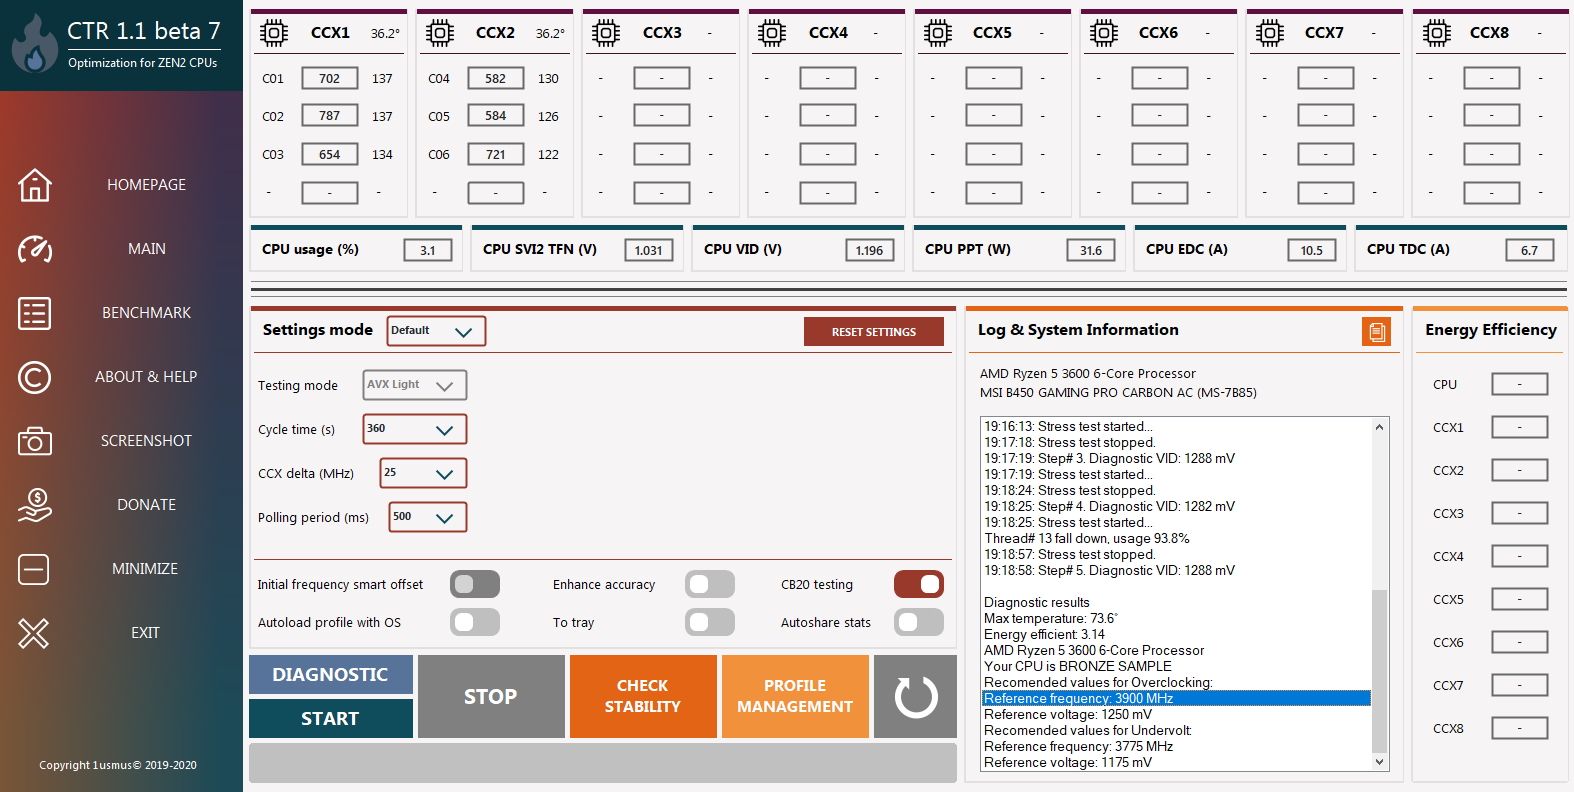Open the Cycle time 360 dropdown
Screen dimensions: 1574x792
click(x=414, y=429)
